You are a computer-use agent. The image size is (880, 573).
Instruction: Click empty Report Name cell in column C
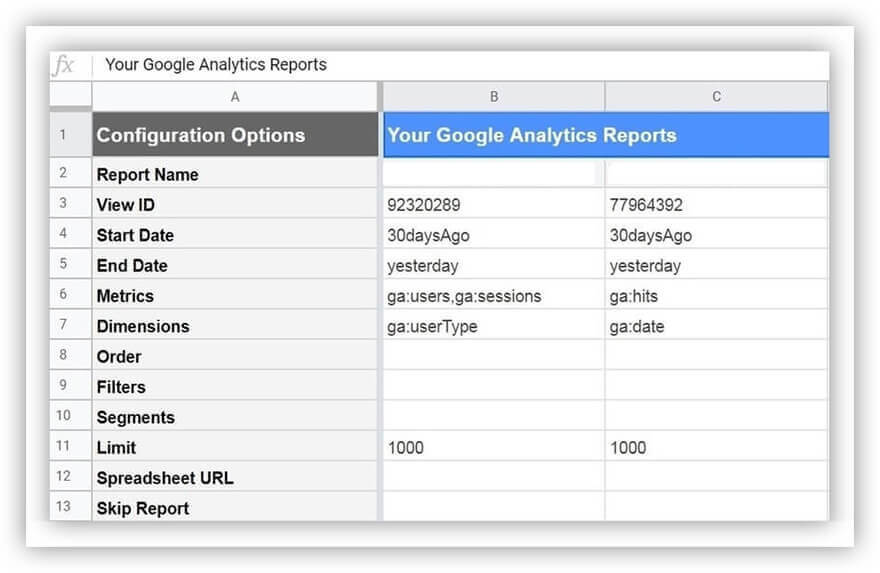[716, 173]
